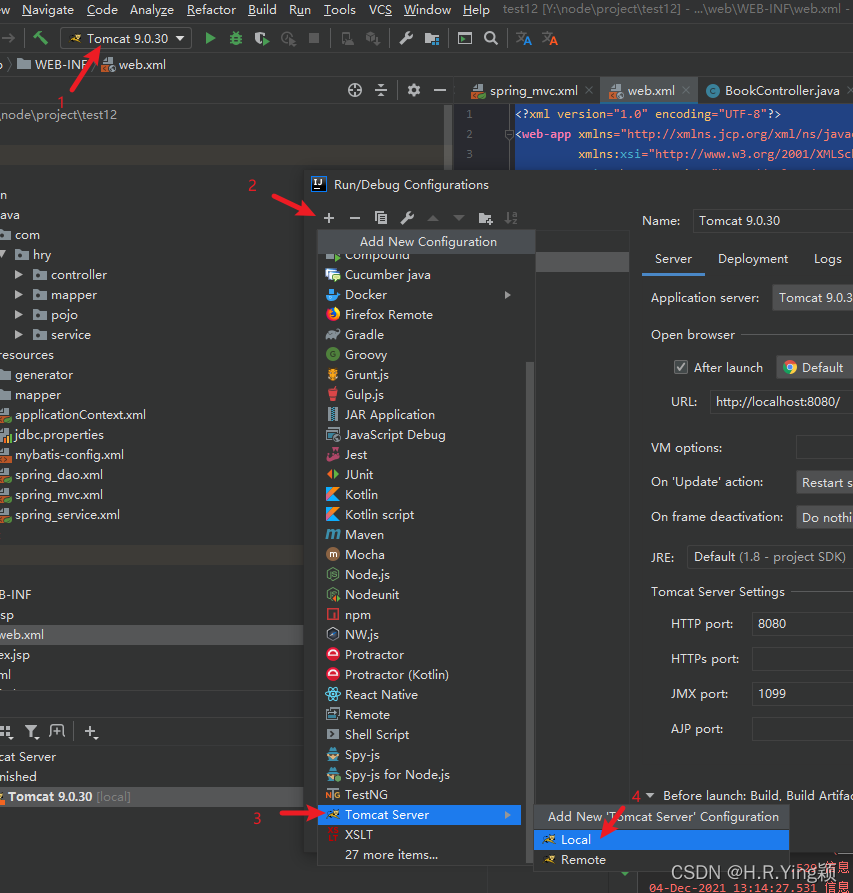Choose Tomcat Server in configuration list

(419, 814)
